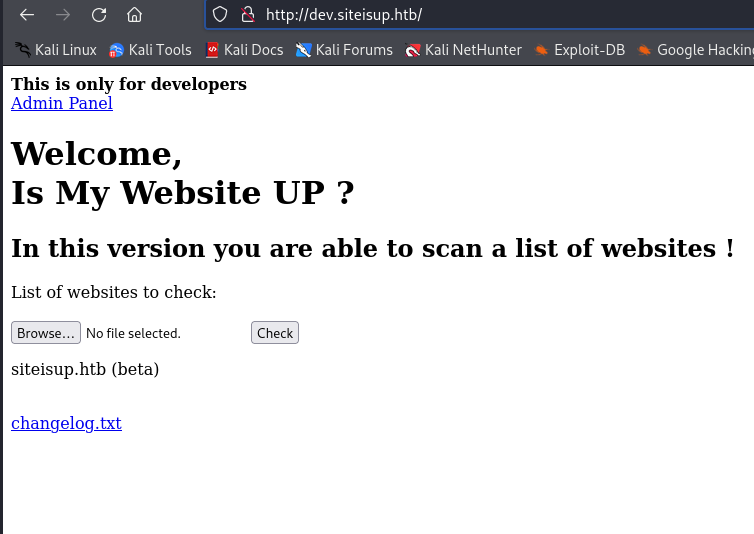Click the insecure connection padlock icon
This screenshot has height=534, width=754.
[x=247, y=15]
